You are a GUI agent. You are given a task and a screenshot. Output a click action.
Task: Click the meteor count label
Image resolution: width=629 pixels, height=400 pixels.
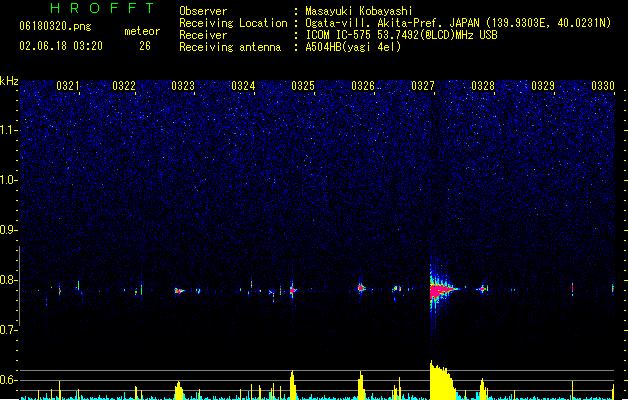142,31
